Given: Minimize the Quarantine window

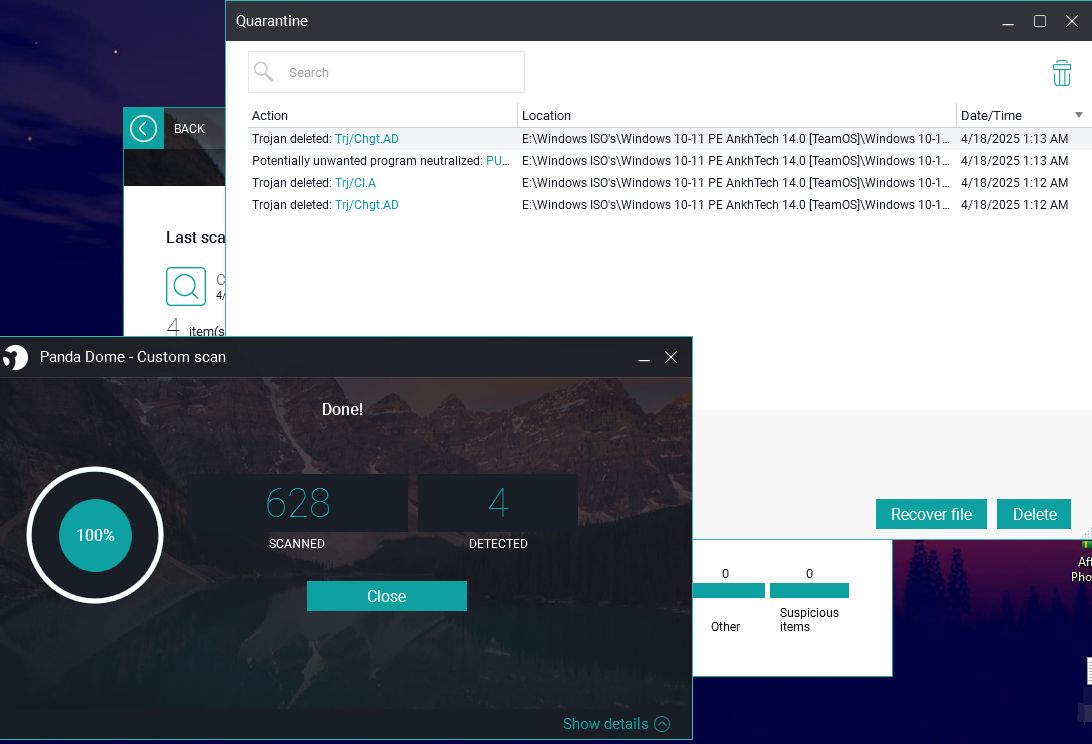Looking at the screenshot, I should 1008,22.
